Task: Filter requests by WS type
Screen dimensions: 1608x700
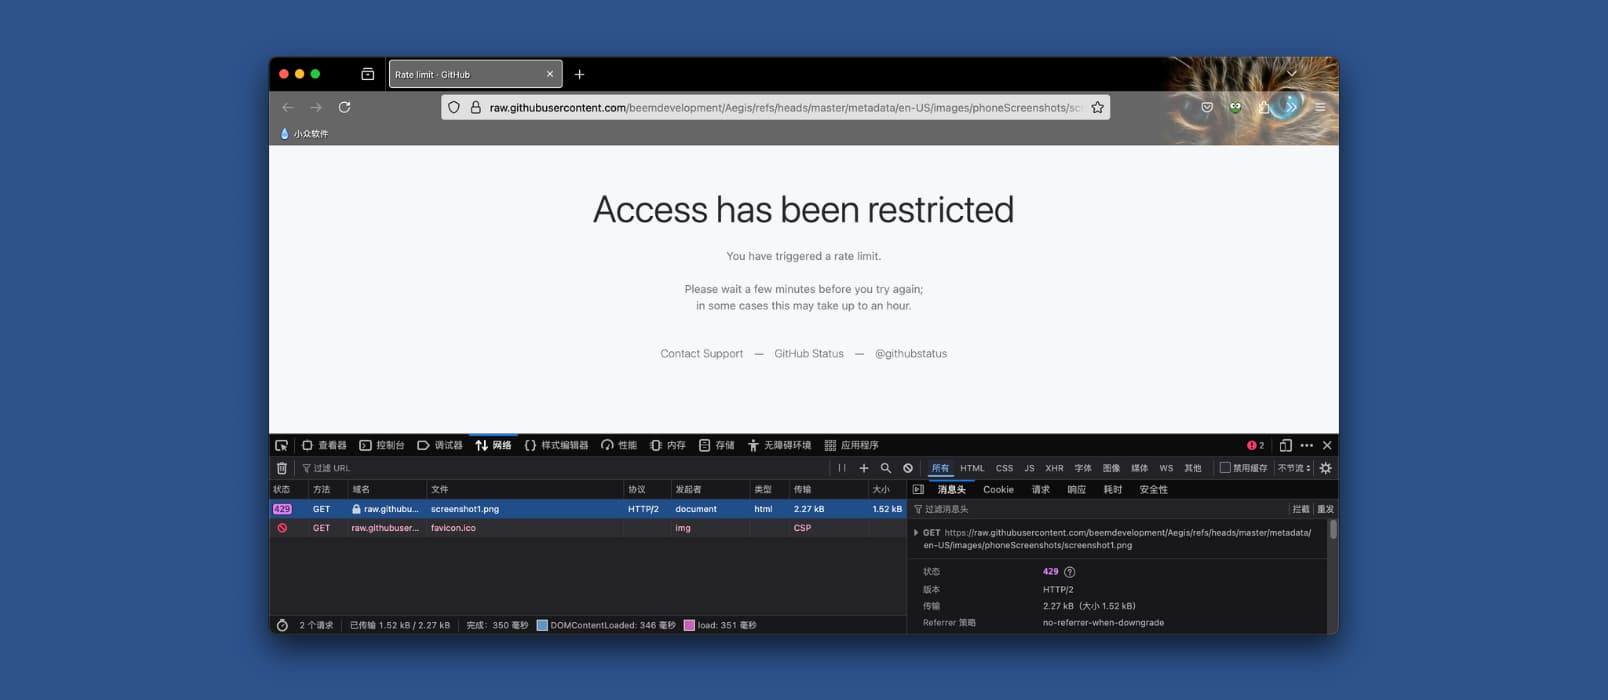Action: coord(1166,468)
